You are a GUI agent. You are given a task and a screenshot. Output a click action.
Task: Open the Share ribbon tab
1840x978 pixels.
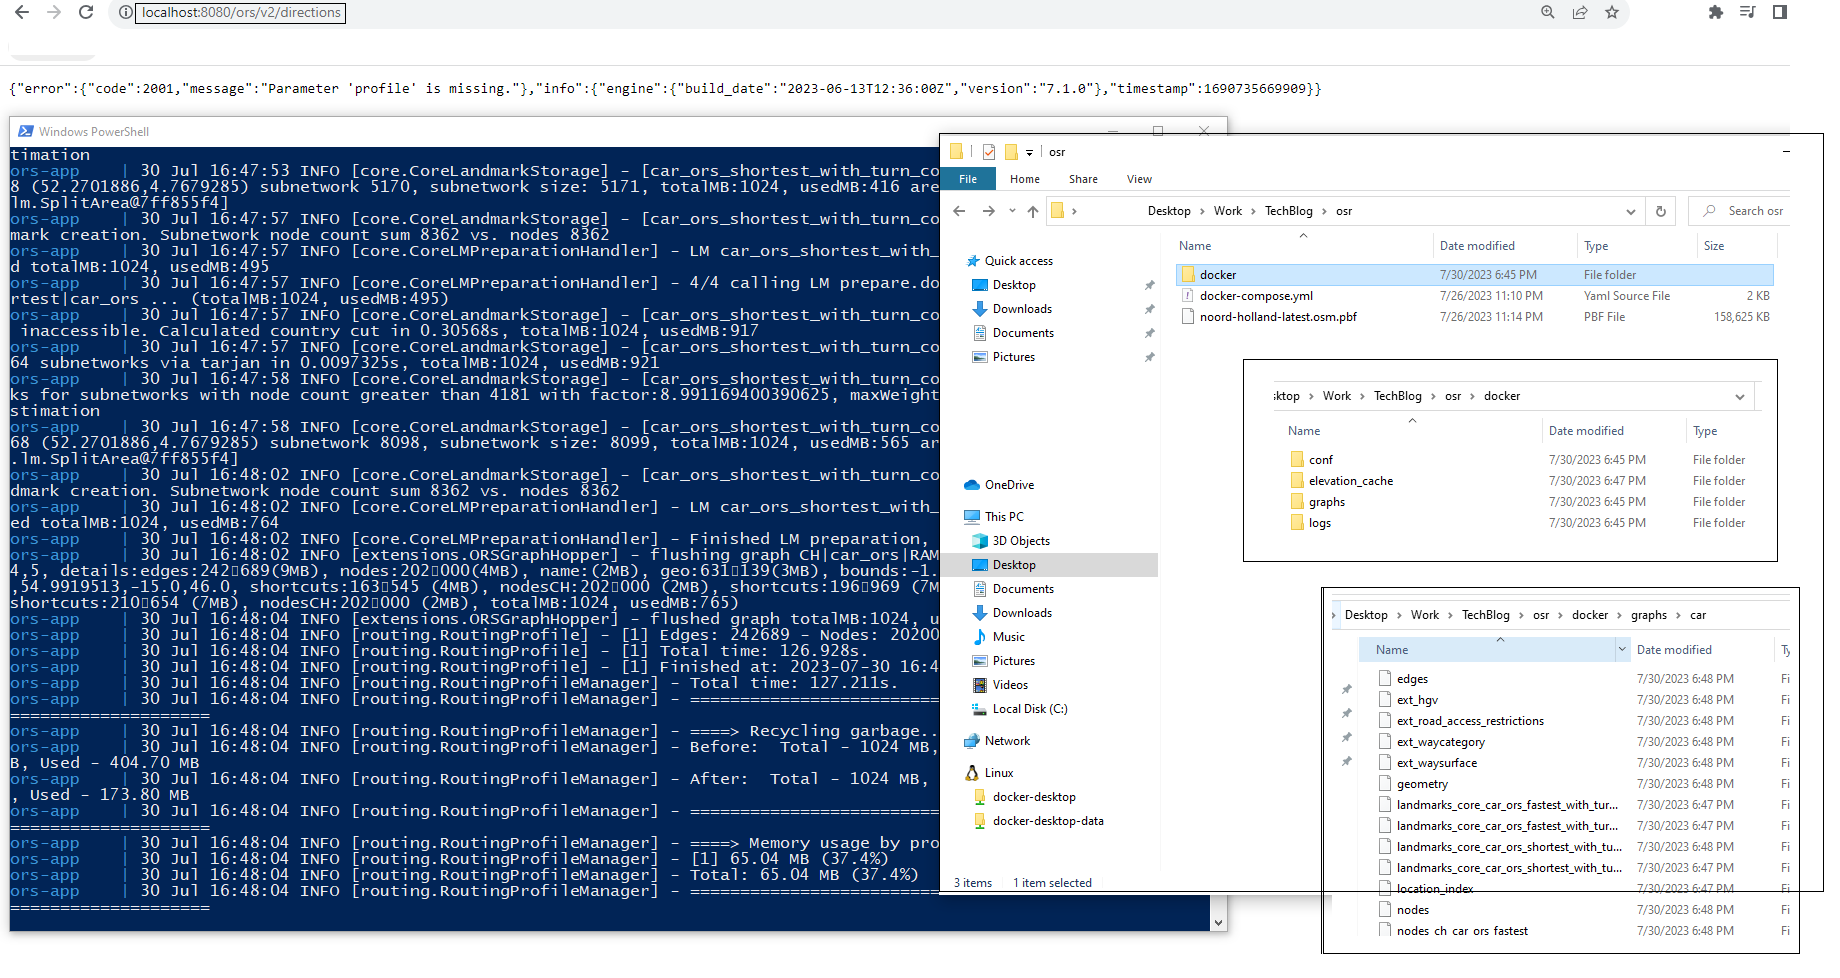tap(1083, 179)
